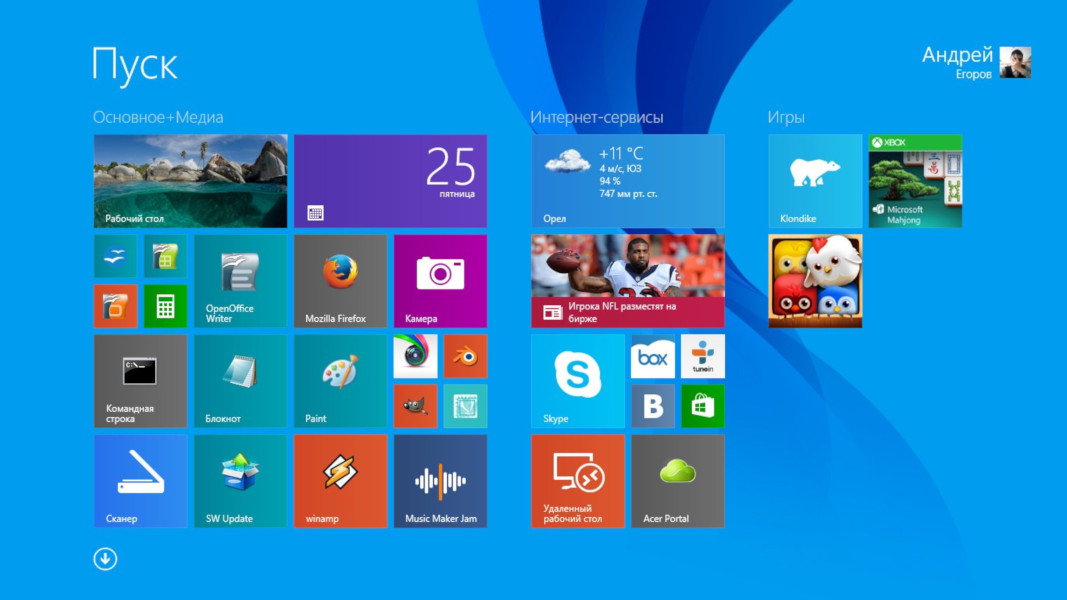Open the colorful birds game tile
Screen dimensions: 1067x600
815,281
